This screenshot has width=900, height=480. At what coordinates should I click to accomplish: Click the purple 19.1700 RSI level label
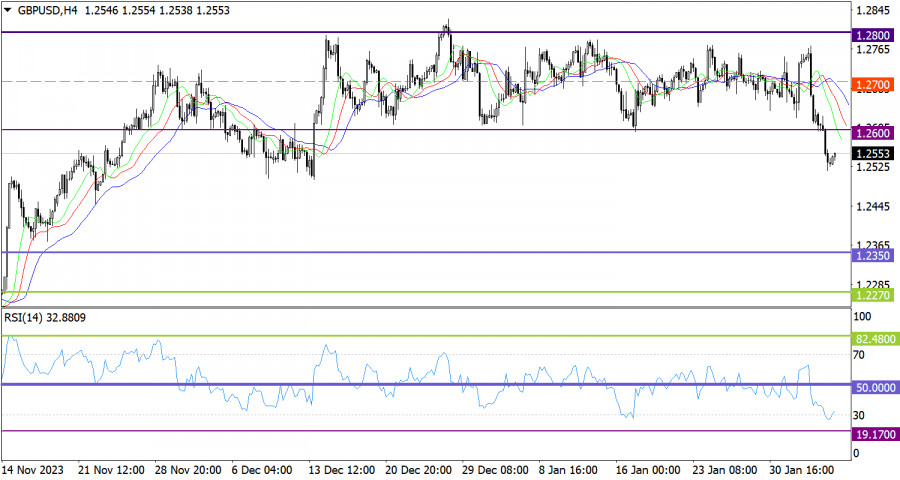coord(875,435)
